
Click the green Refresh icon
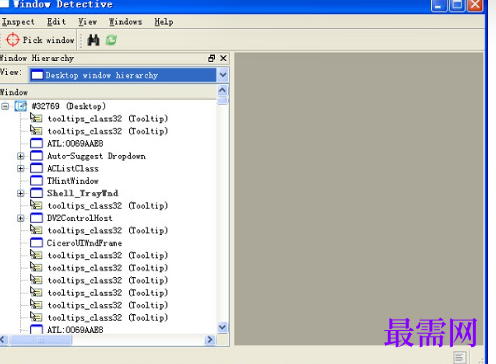tap(111, 40)
